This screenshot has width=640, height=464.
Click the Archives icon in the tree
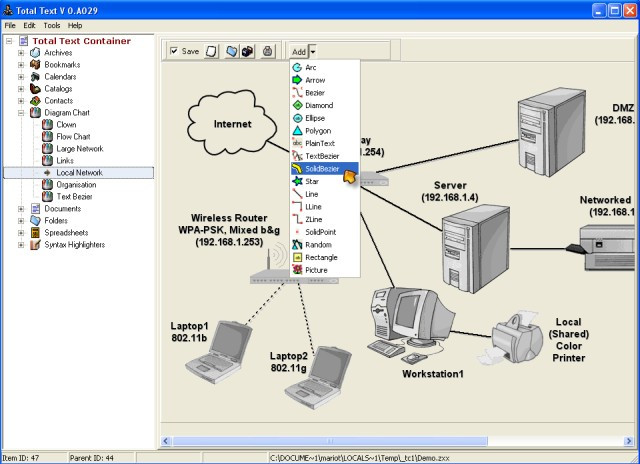(x=35, y=53)
